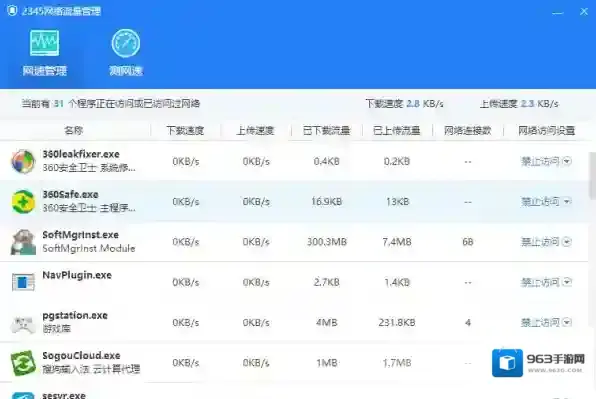Sort by 已下载流量 column header

point(327,130)
